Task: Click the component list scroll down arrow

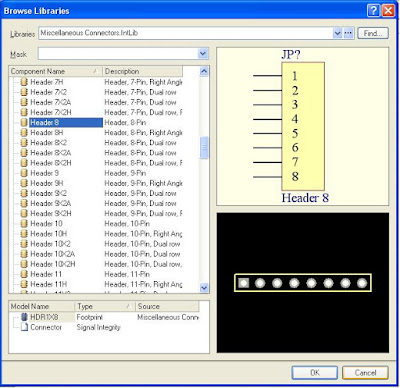Action: click(x=204, y=287)
